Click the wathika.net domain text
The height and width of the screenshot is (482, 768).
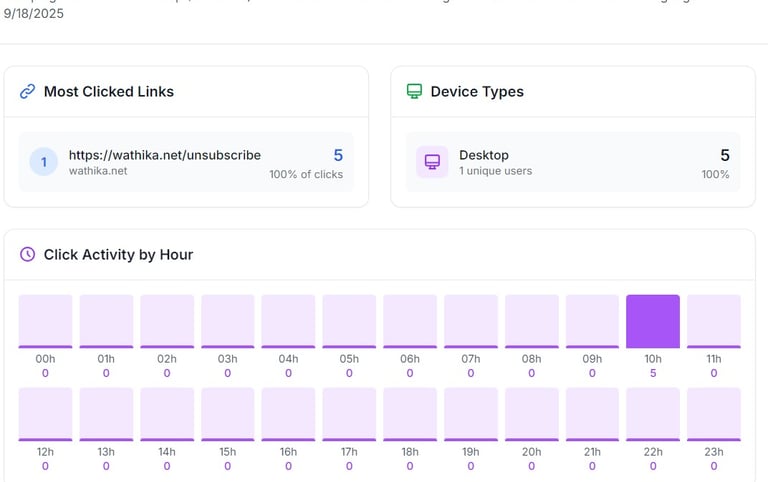(97, 171)
